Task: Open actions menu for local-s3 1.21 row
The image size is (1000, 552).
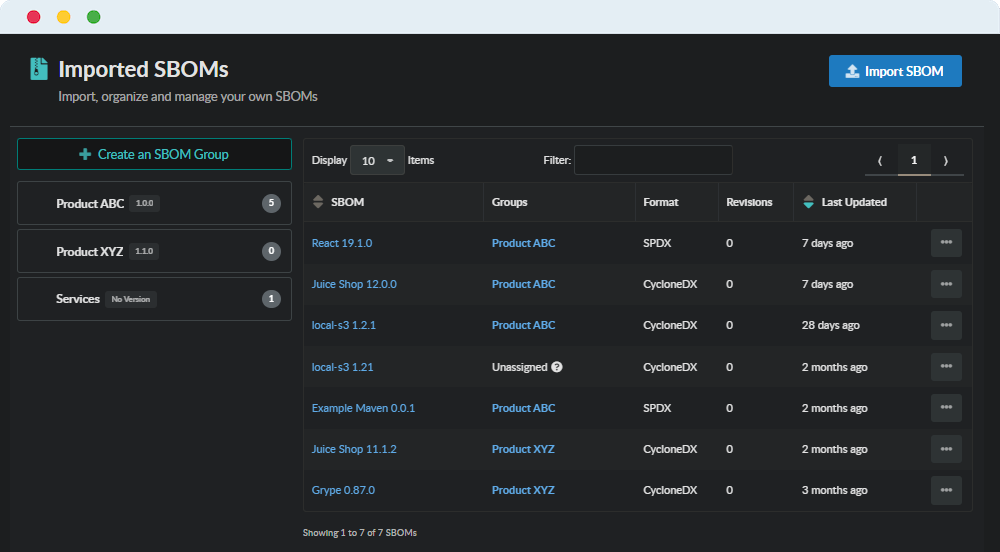Action: click(x=946, y=367)
